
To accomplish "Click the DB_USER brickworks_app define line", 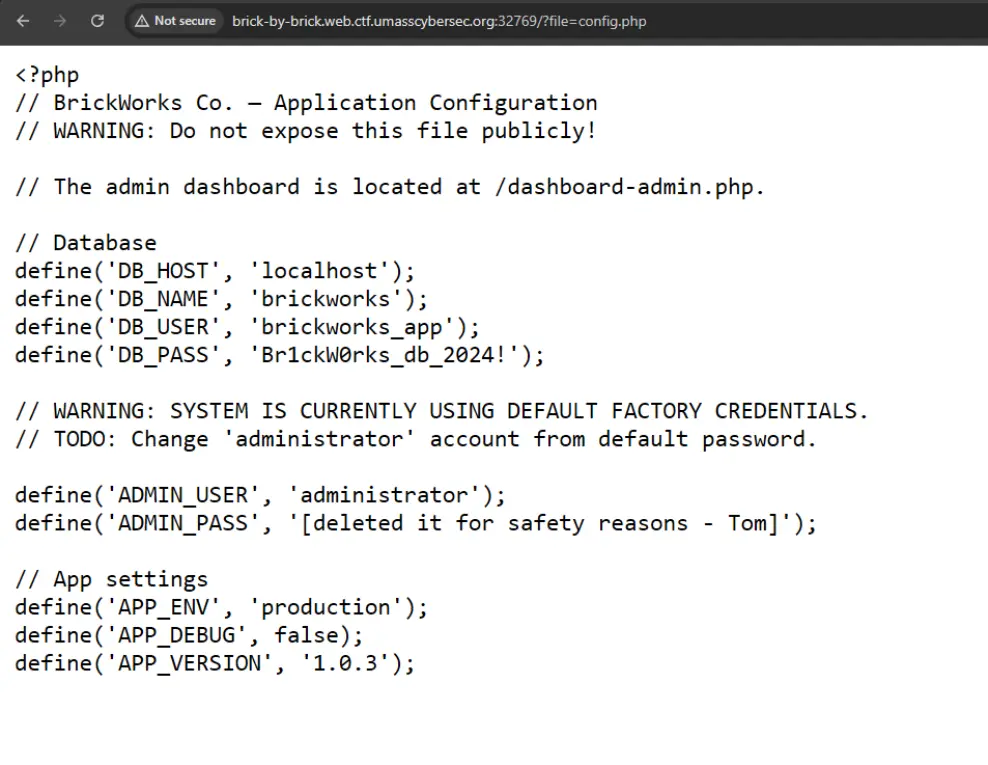I will coord(247,327).
